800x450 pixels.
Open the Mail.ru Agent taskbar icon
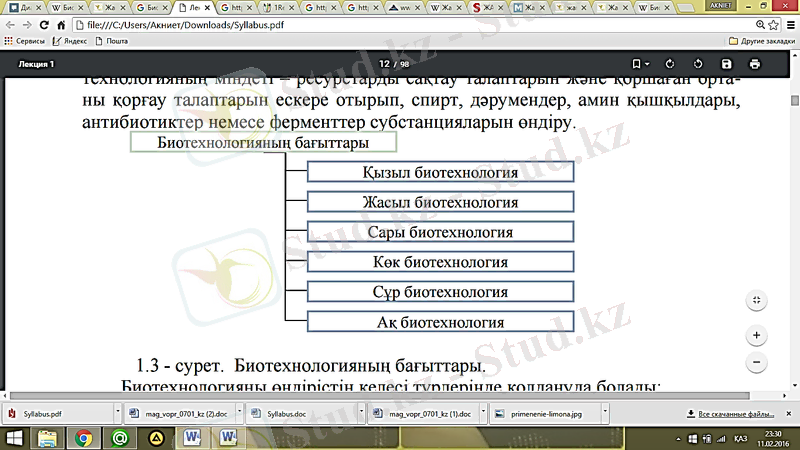coord(120,438)
